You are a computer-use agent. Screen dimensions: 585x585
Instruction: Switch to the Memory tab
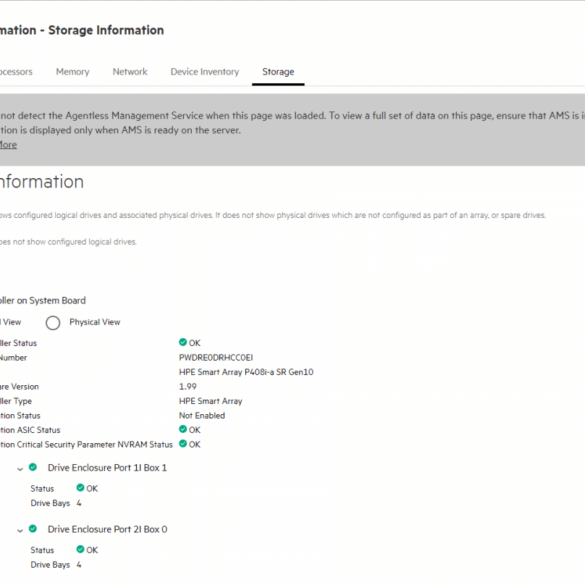pos(73,72)
